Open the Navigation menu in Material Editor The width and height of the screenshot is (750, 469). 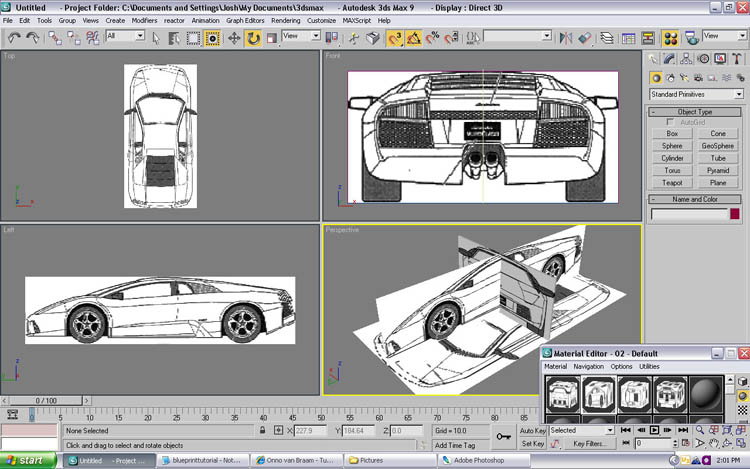(588, 367)
